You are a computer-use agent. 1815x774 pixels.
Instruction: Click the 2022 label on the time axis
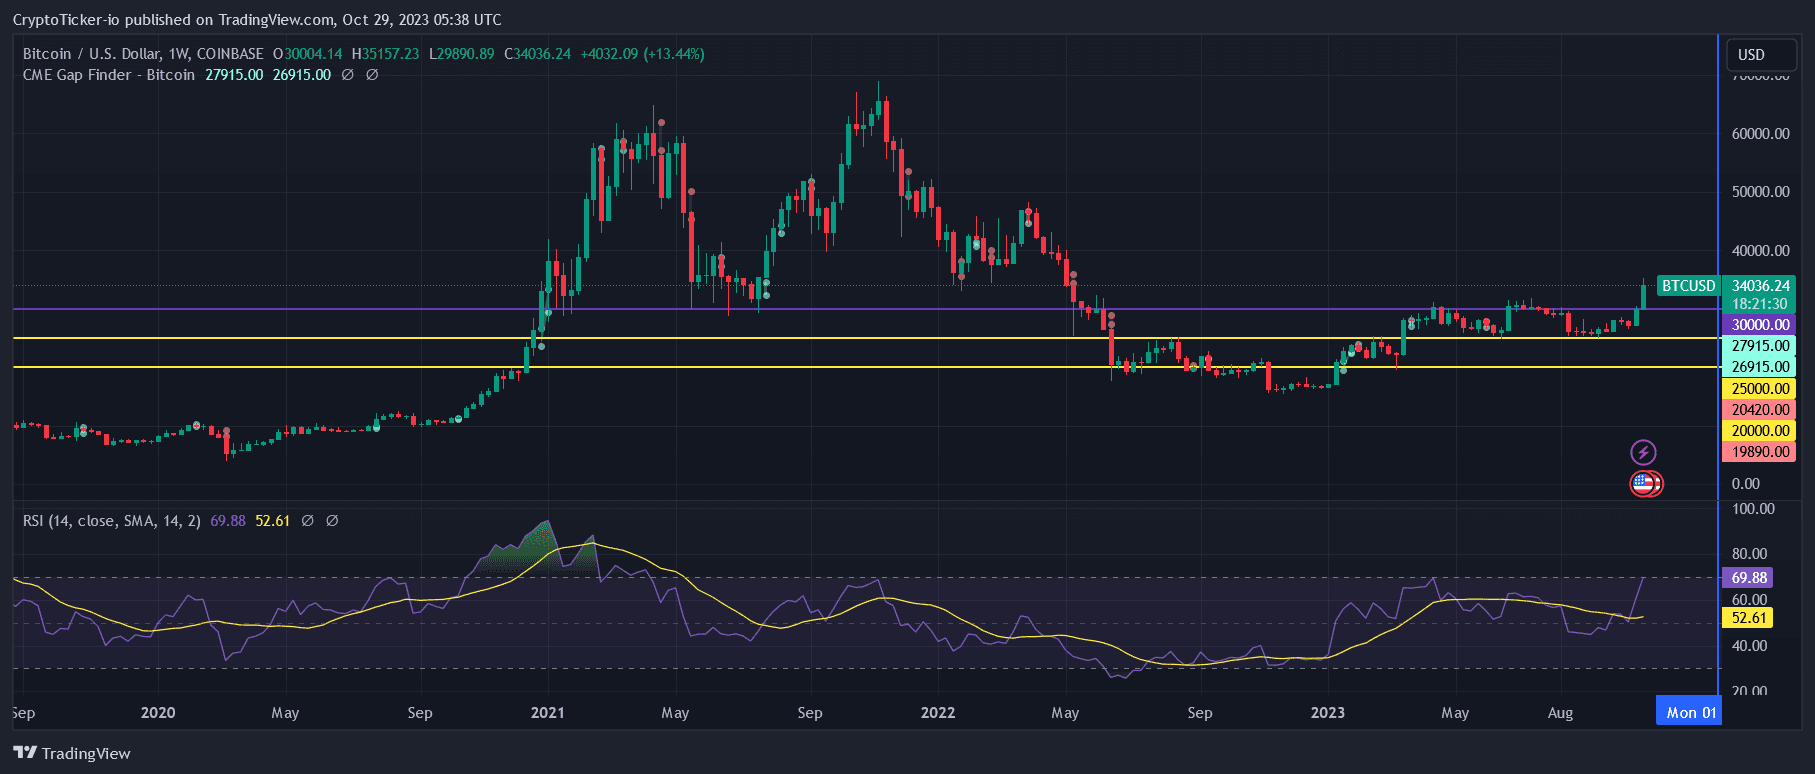point(937,713)
